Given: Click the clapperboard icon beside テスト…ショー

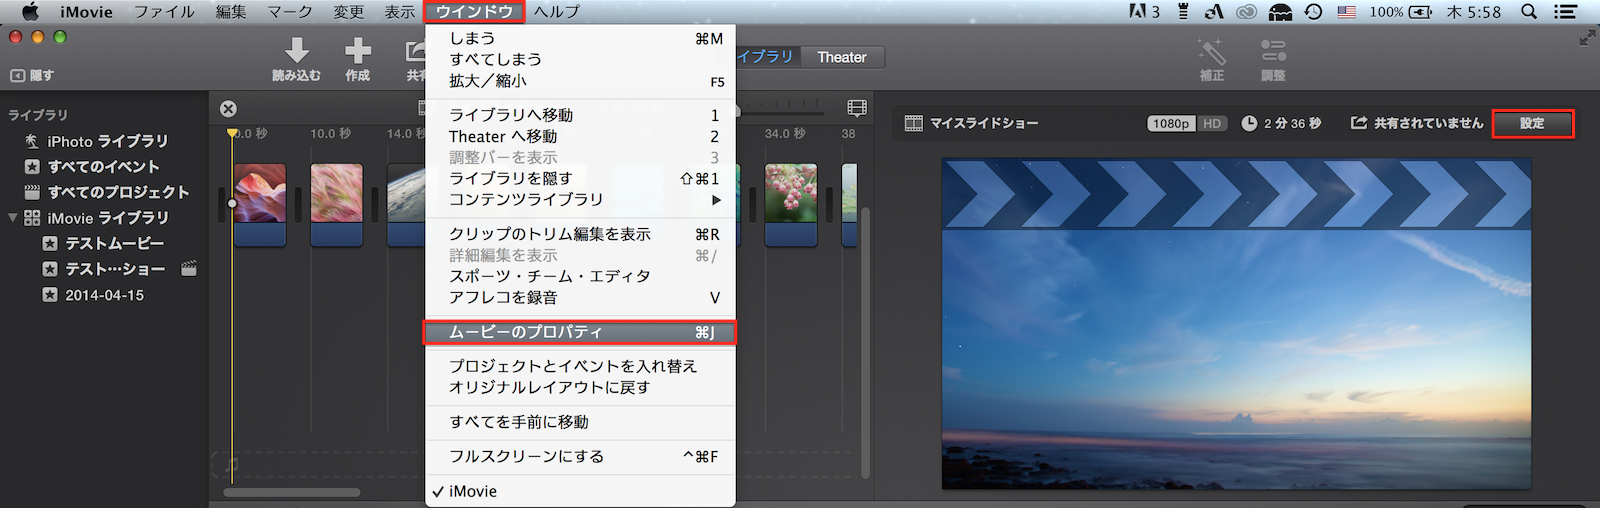Looking at the screenshot, I should click(x=188, y=269).
